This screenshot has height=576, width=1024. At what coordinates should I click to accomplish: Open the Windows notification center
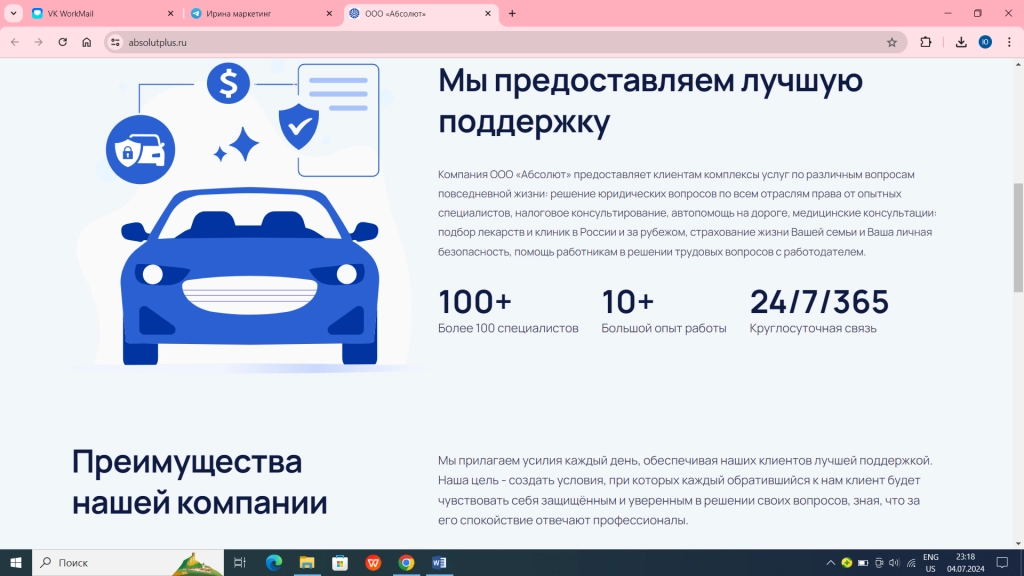point(1002,563)
